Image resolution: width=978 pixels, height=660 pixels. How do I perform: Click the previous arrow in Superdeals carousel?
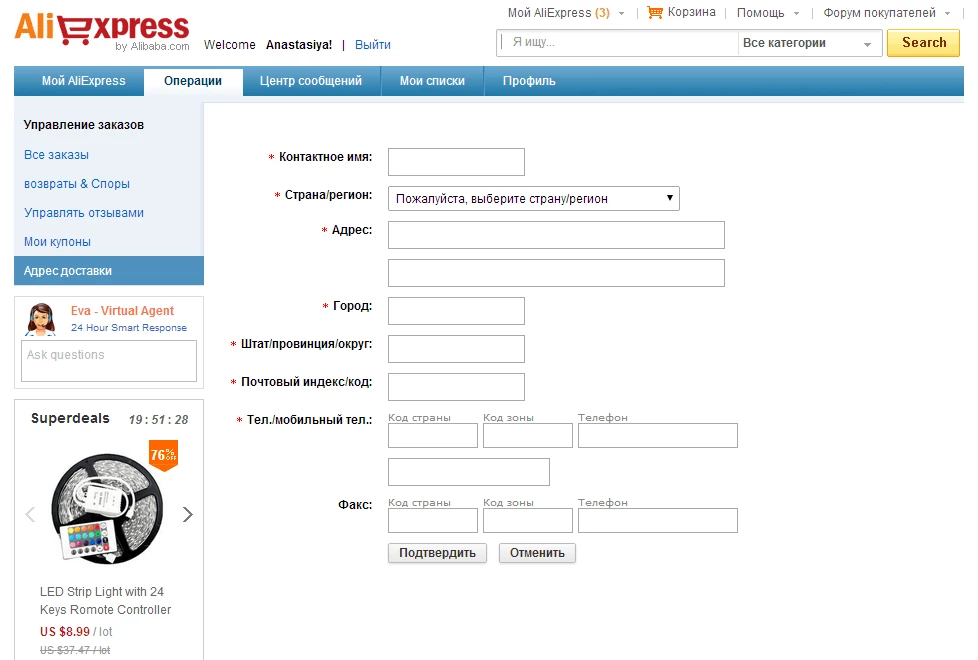point(30,514)
